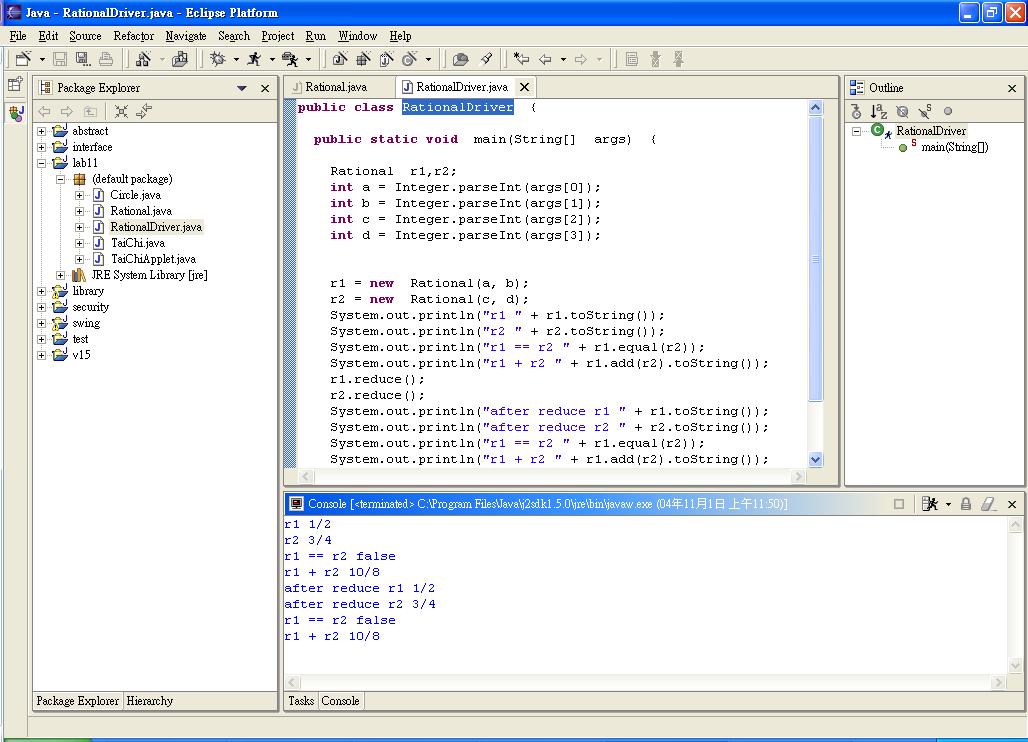Close the RationalDriver.java editor tab
1028x742 pixels.
coord(524,87)
